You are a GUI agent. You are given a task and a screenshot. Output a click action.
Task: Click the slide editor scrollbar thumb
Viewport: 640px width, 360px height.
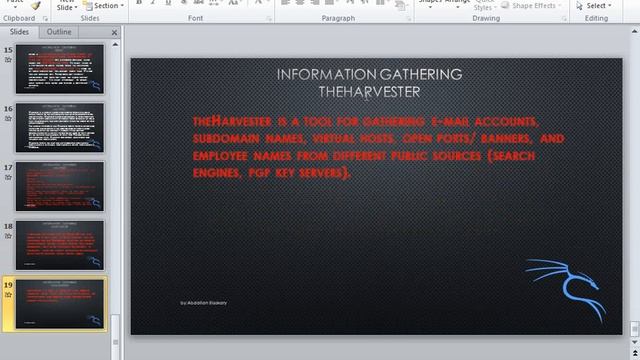pyautogui.click(x=635, y=329)
